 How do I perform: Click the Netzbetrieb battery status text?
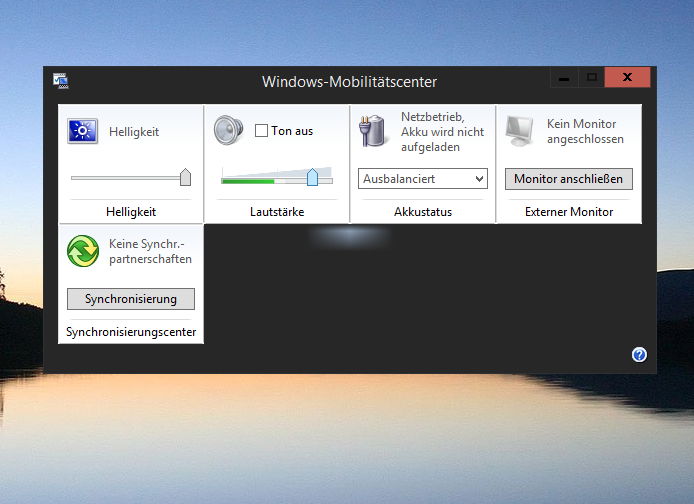[x=442, y=132]
